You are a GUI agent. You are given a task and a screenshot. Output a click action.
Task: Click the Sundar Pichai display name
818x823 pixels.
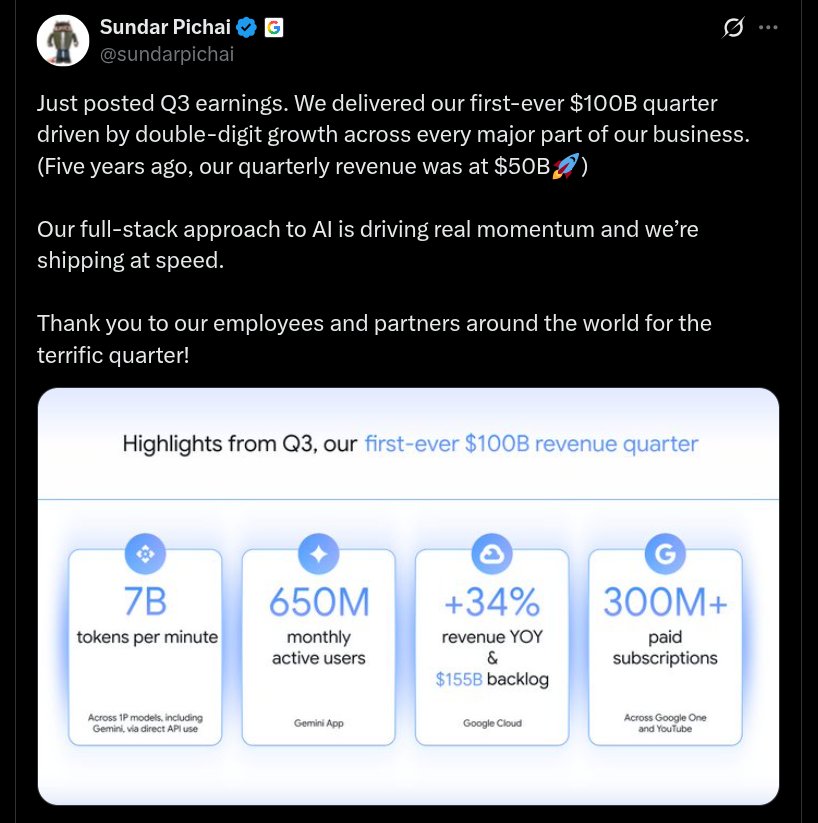164,27
